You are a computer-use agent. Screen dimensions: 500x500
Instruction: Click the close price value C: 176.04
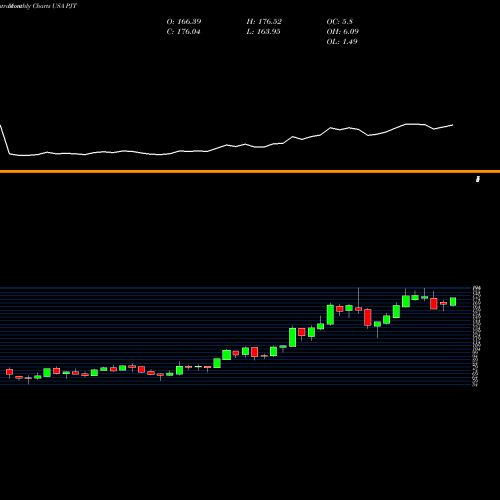click(x=183, y=32)
